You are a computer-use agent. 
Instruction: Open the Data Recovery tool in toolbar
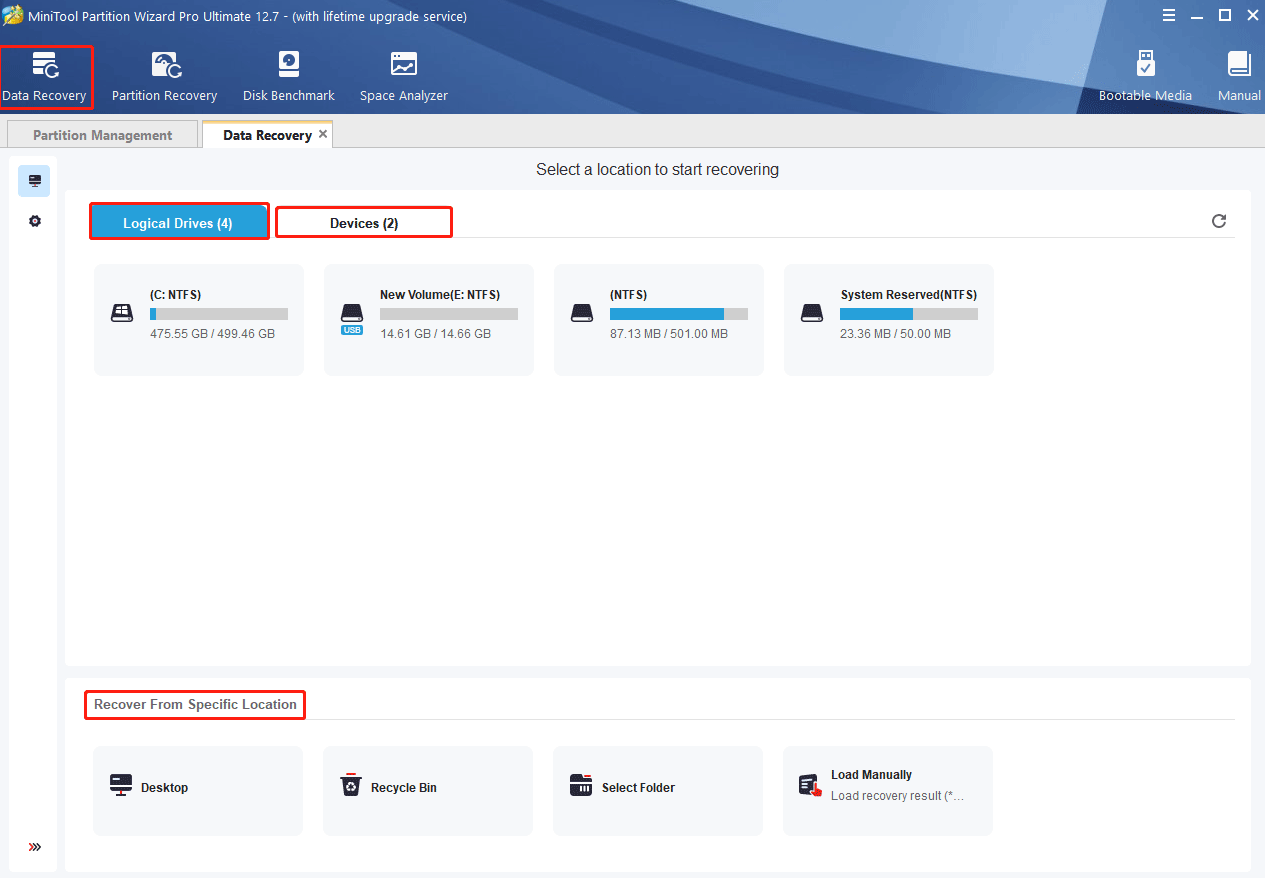point(45,76)
